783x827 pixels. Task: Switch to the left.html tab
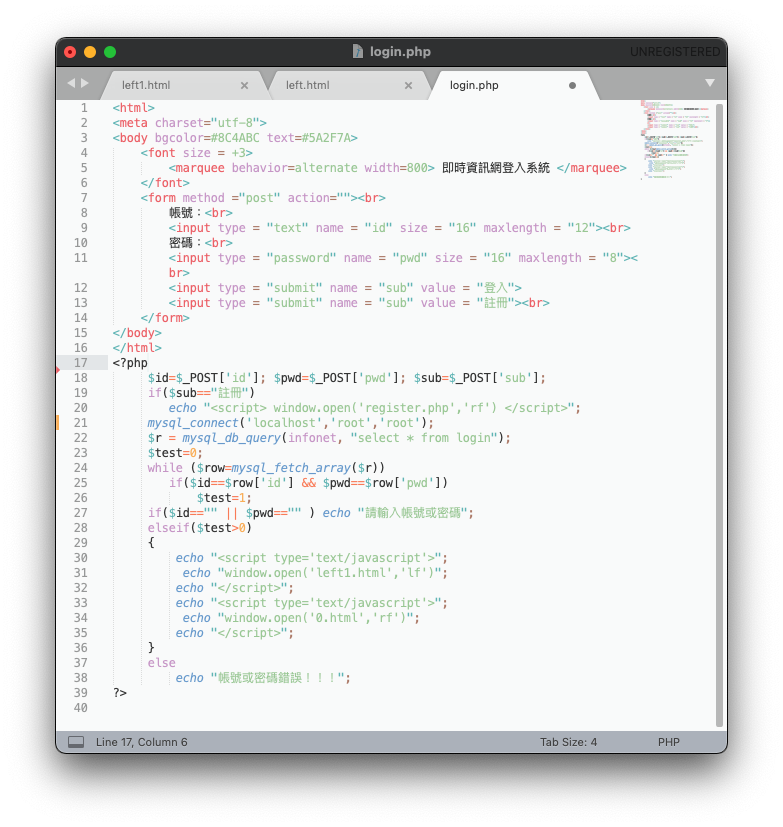pyautogui.click(x=307, y=85)
